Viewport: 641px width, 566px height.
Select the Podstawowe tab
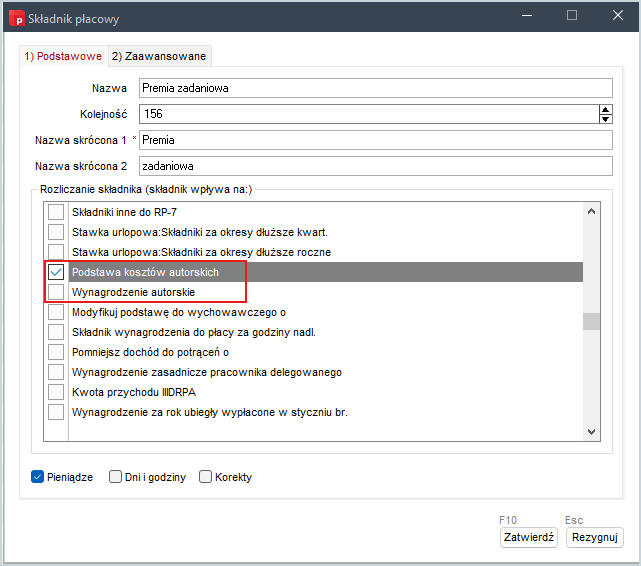pyautogui.click(x=63, y=56)
